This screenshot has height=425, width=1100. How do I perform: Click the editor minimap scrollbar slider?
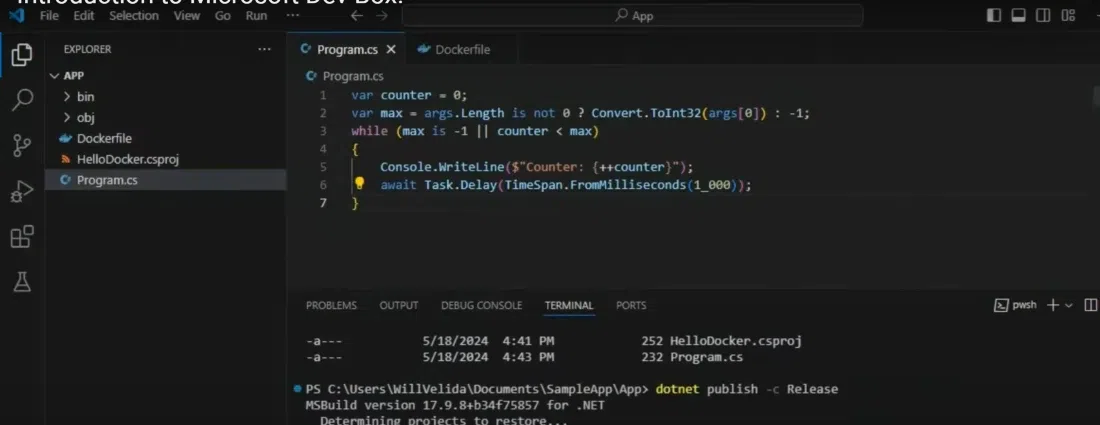(x=1096, y=97)
